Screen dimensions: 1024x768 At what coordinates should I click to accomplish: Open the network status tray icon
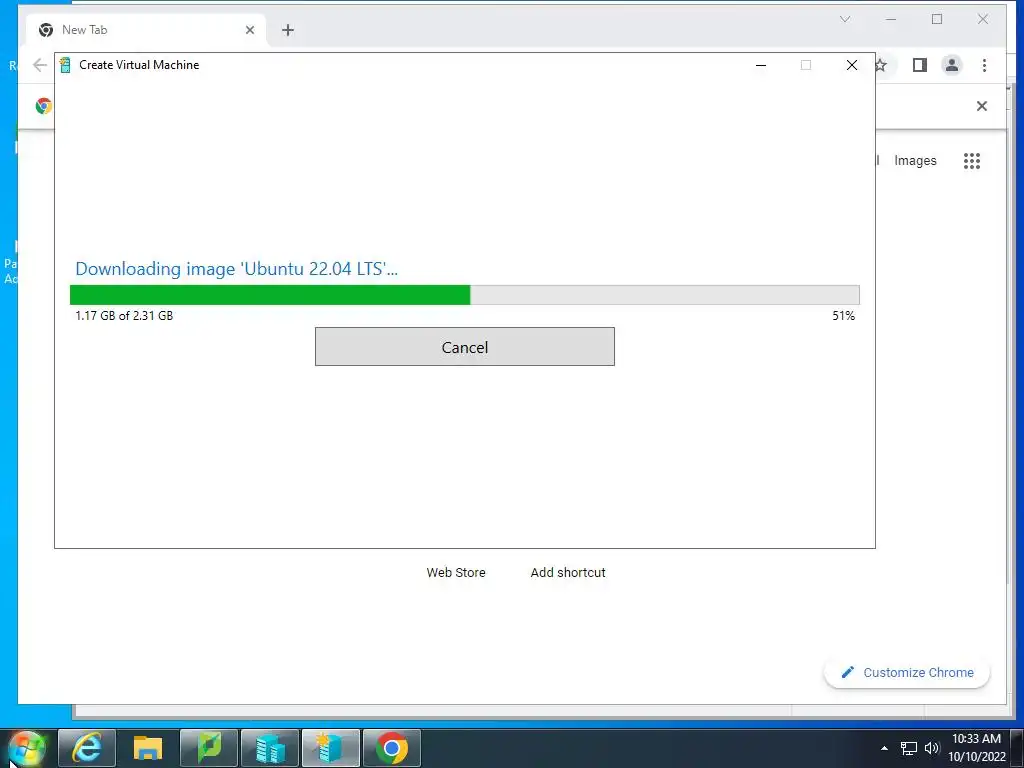click(908, 748)
